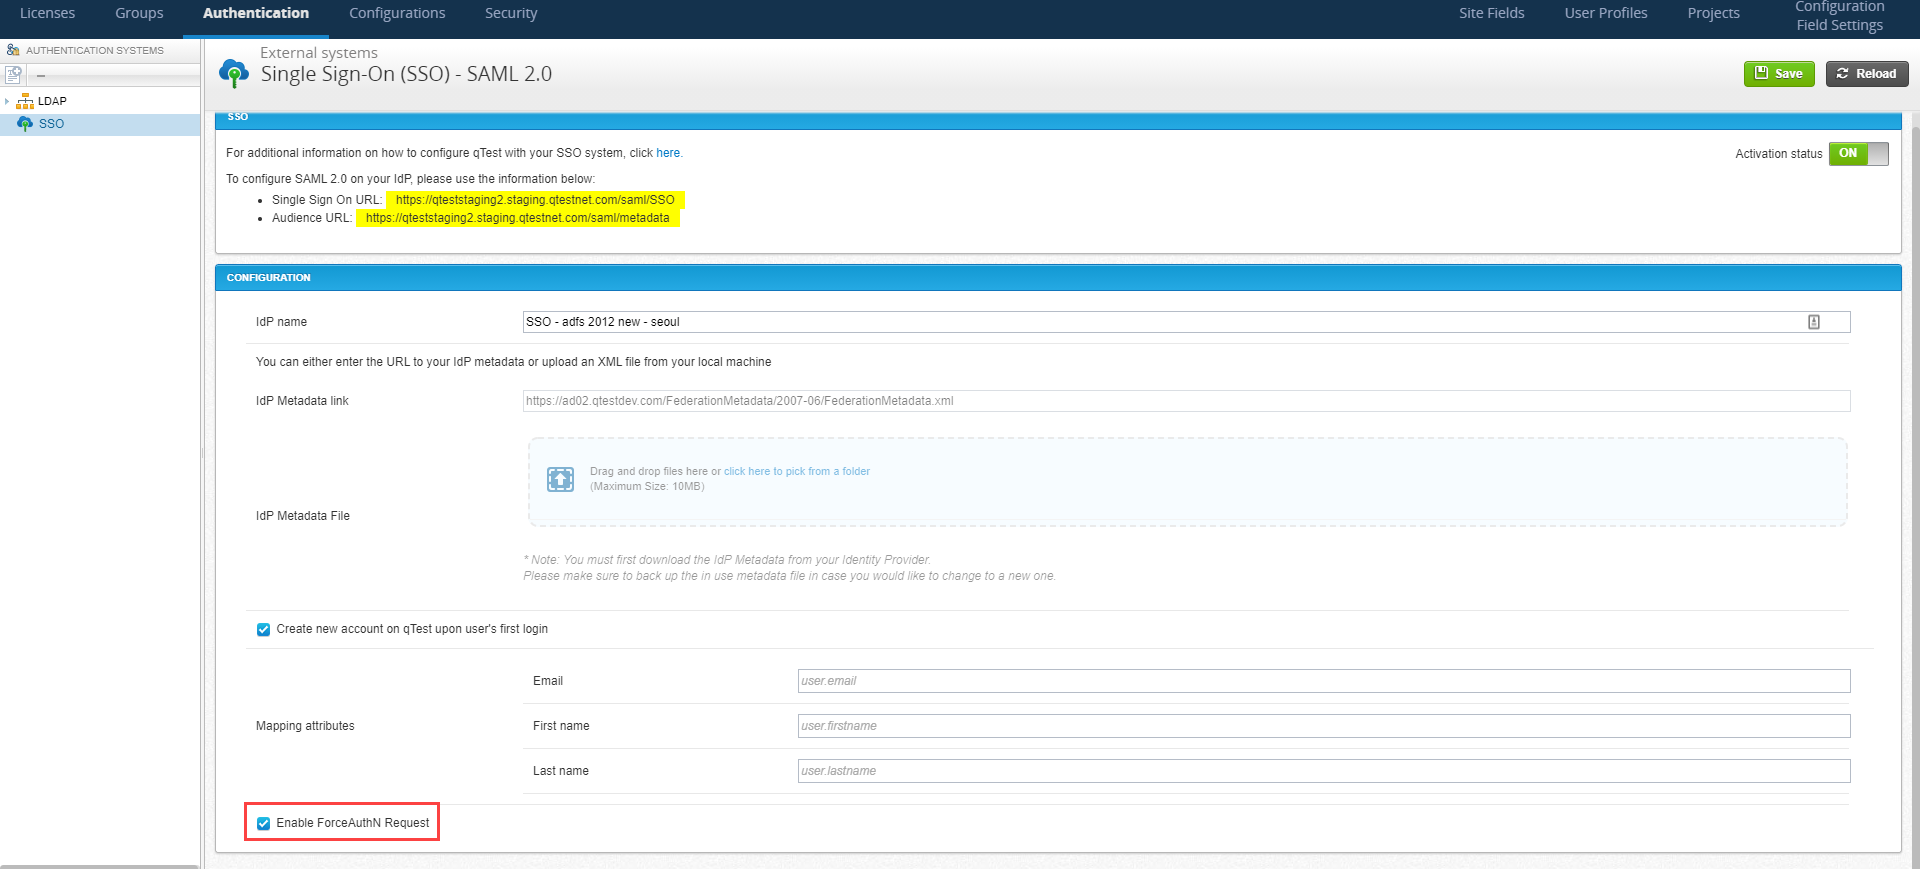This screenshot has width=1920, height=869.
Task: Click the Reload button
Action: click(x=1866, y=74)
